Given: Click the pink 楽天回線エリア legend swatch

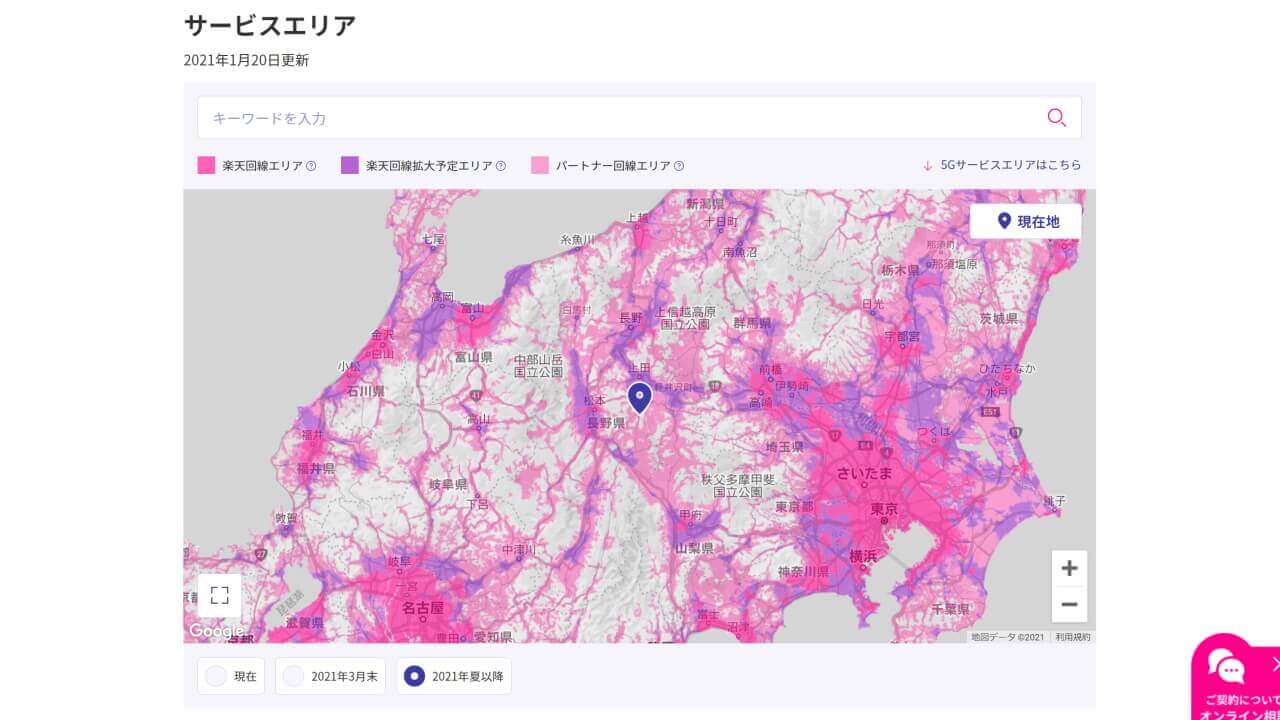Looking at the screenshot, I should point(209,164).
